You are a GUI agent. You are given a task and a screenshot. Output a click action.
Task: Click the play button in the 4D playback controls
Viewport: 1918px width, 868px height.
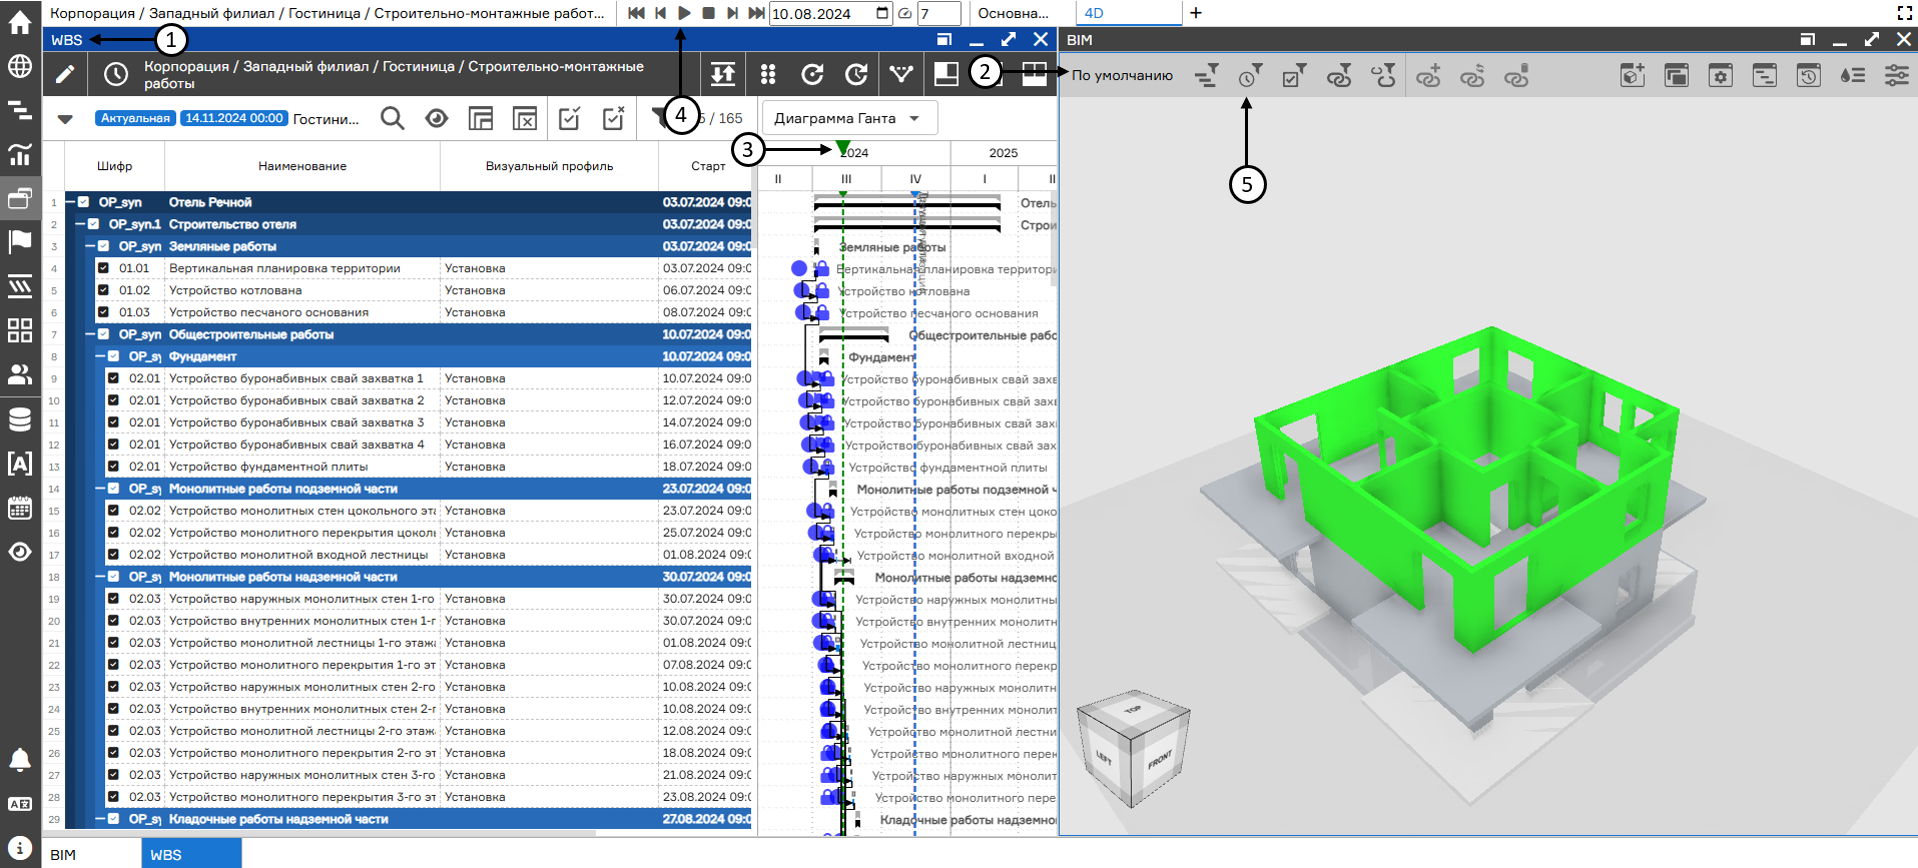tap(684, 13)
